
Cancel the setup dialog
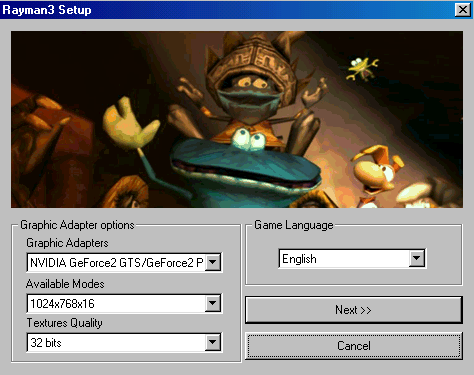(x=354, y=346)
